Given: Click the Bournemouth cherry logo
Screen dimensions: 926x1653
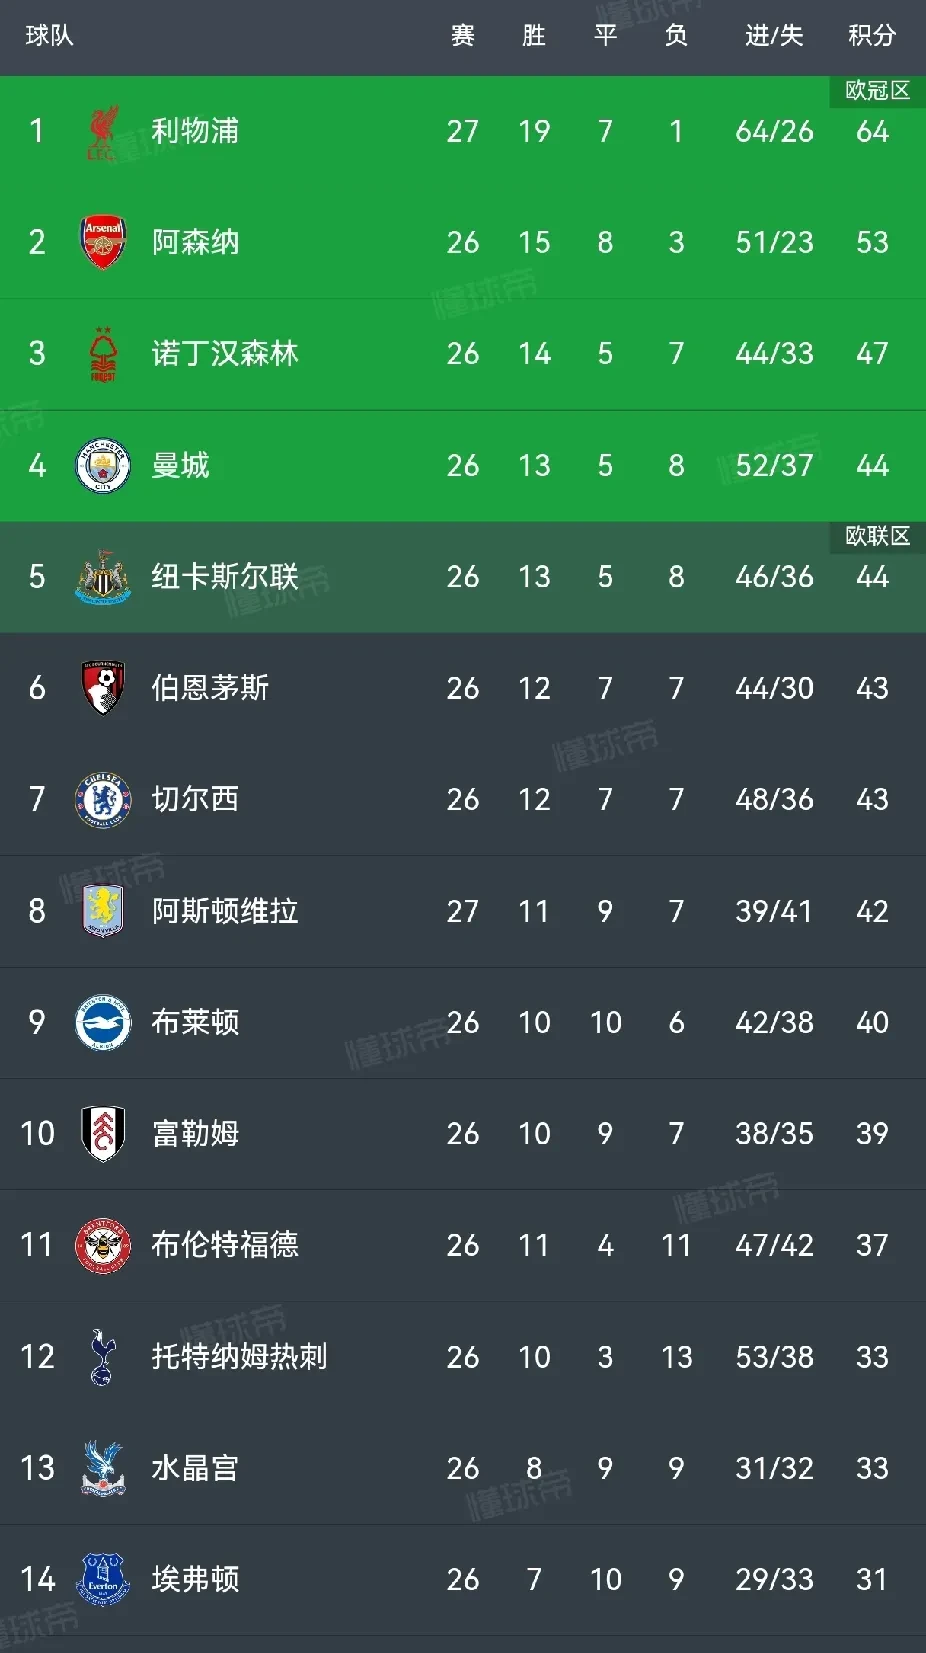Looking at the screenshot, I should tap(101, 688).
